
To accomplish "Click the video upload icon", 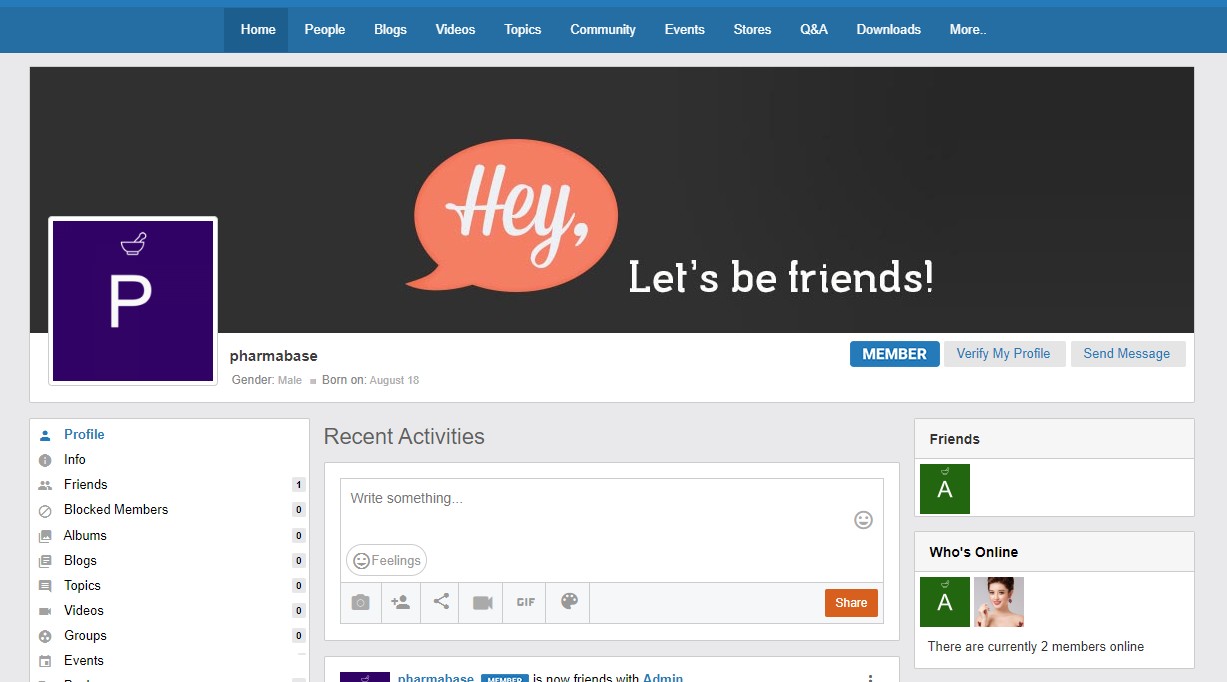I will 480,602.
